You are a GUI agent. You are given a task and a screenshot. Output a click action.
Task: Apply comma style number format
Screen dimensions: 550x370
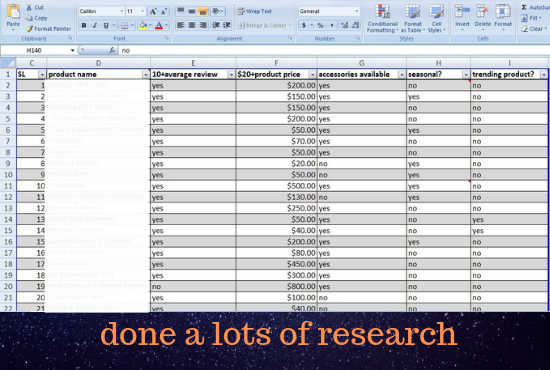[331, 25]
